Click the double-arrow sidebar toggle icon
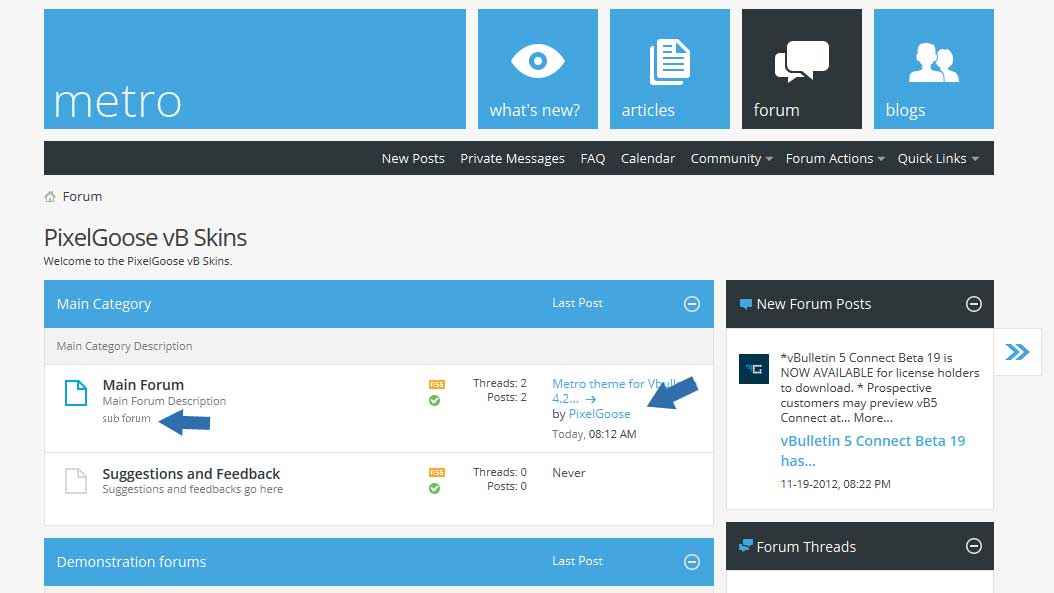The width and height of the screenshot is (1054, 593). click(x=1017, y=352)
